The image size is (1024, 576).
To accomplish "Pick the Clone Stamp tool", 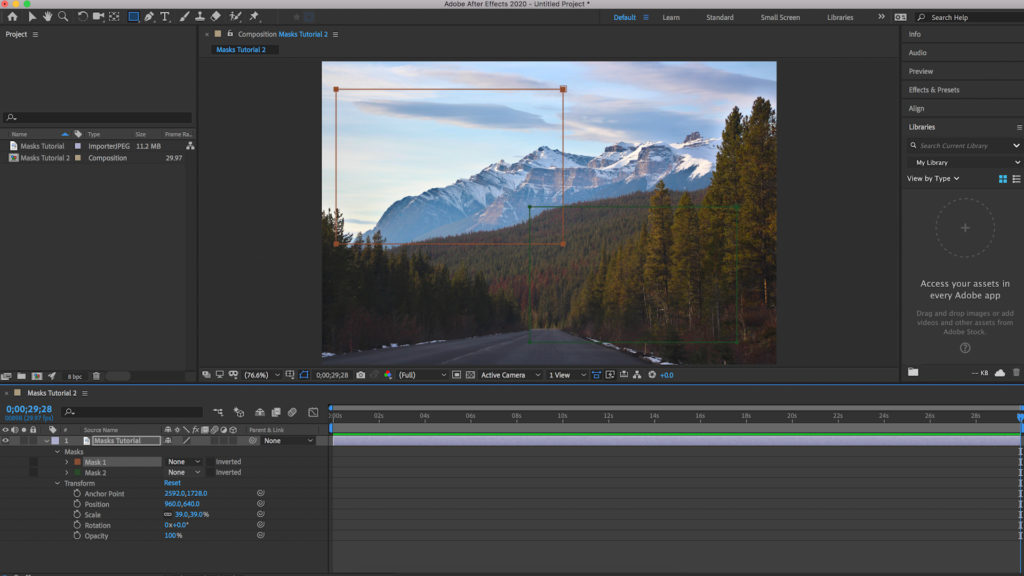I will pos(200,17).
